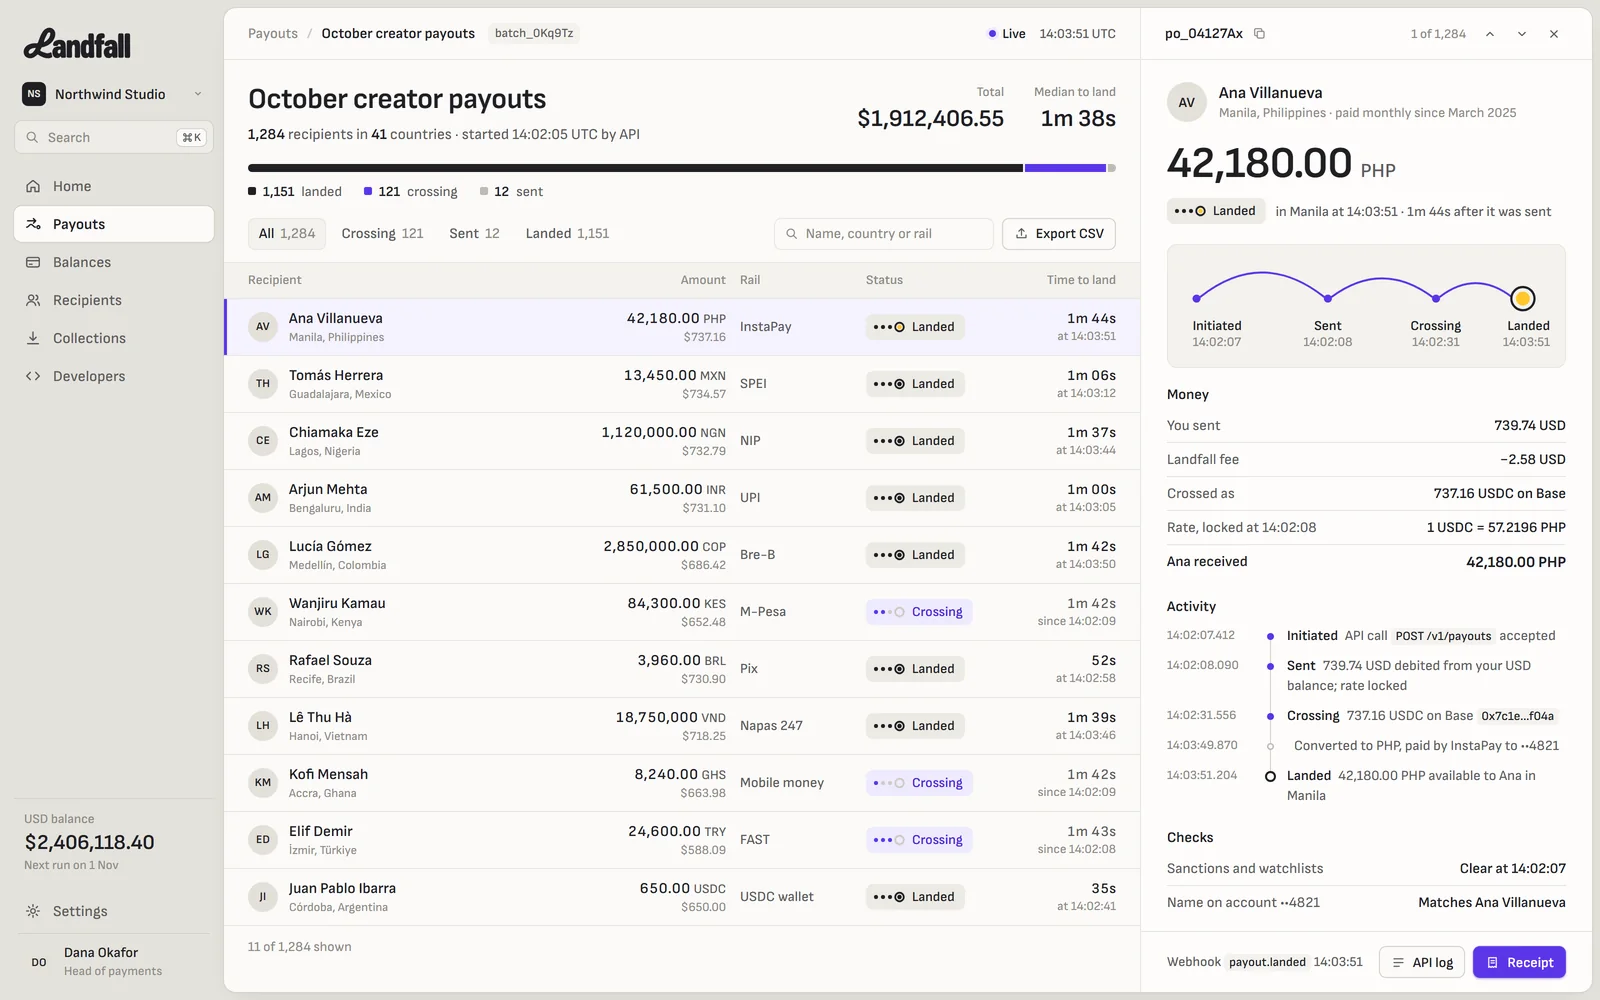Filter by Crossing 121 tab
The image size is (1600, 1000).
click(382, 233)
